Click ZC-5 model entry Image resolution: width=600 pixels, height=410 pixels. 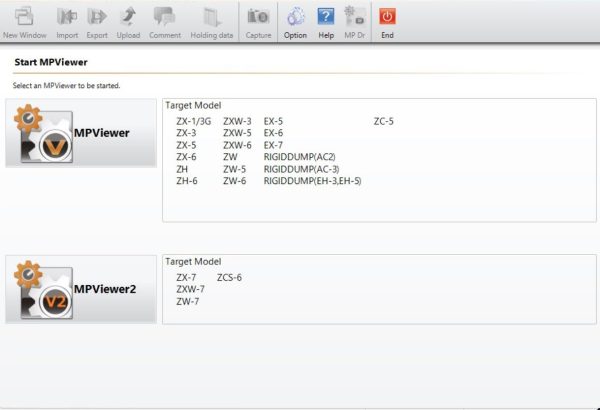tap(383, 121)
